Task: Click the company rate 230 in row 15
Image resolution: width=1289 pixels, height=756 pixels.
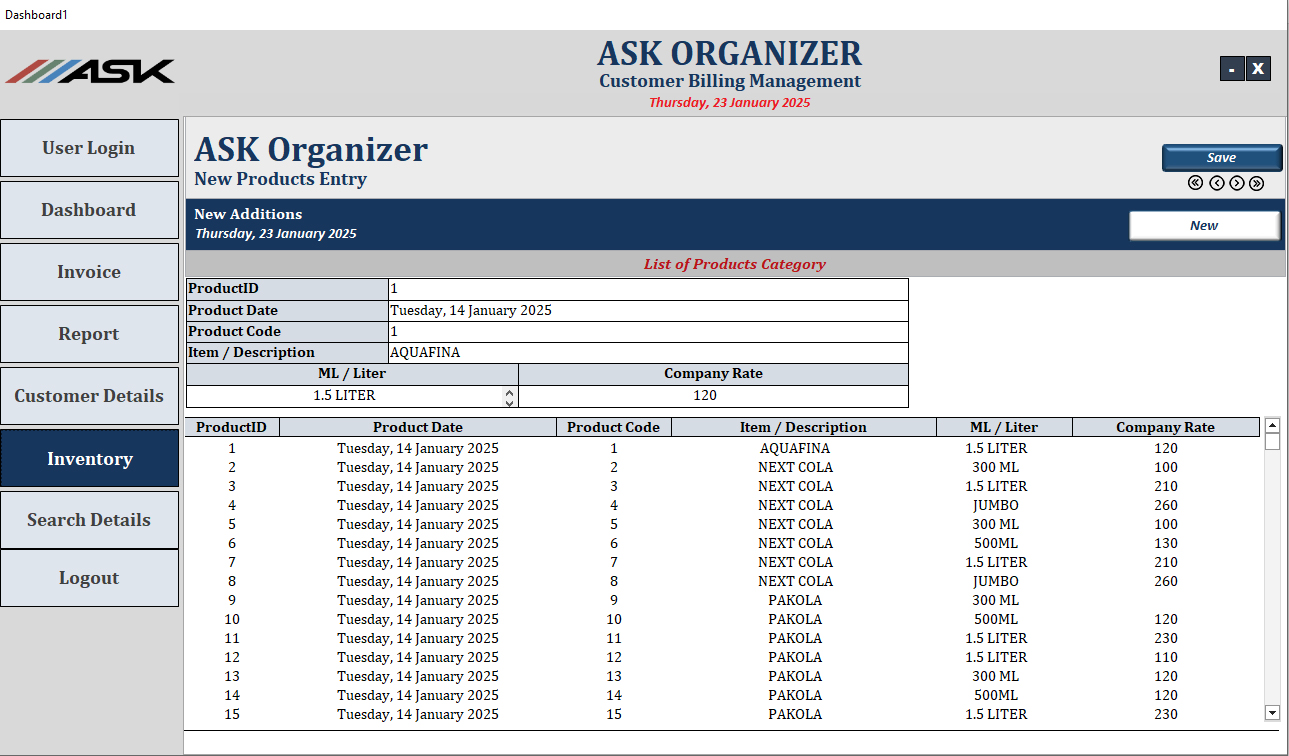Action: coord(1166,715)
